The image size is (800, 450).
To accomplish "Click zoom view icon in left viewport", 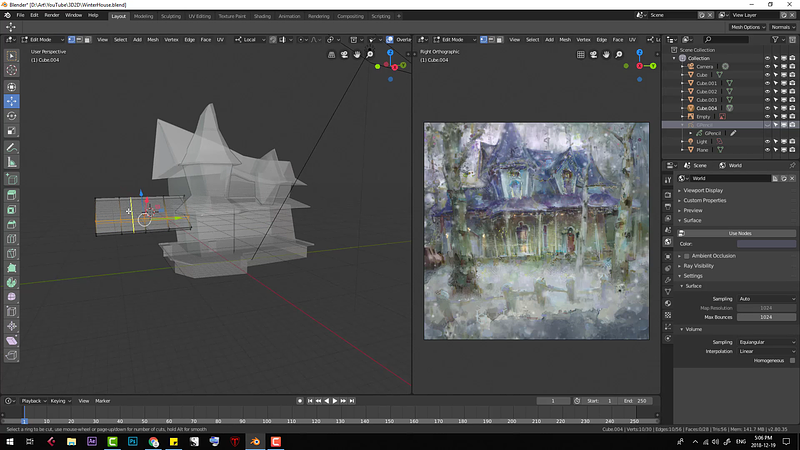I will [370, 55].
